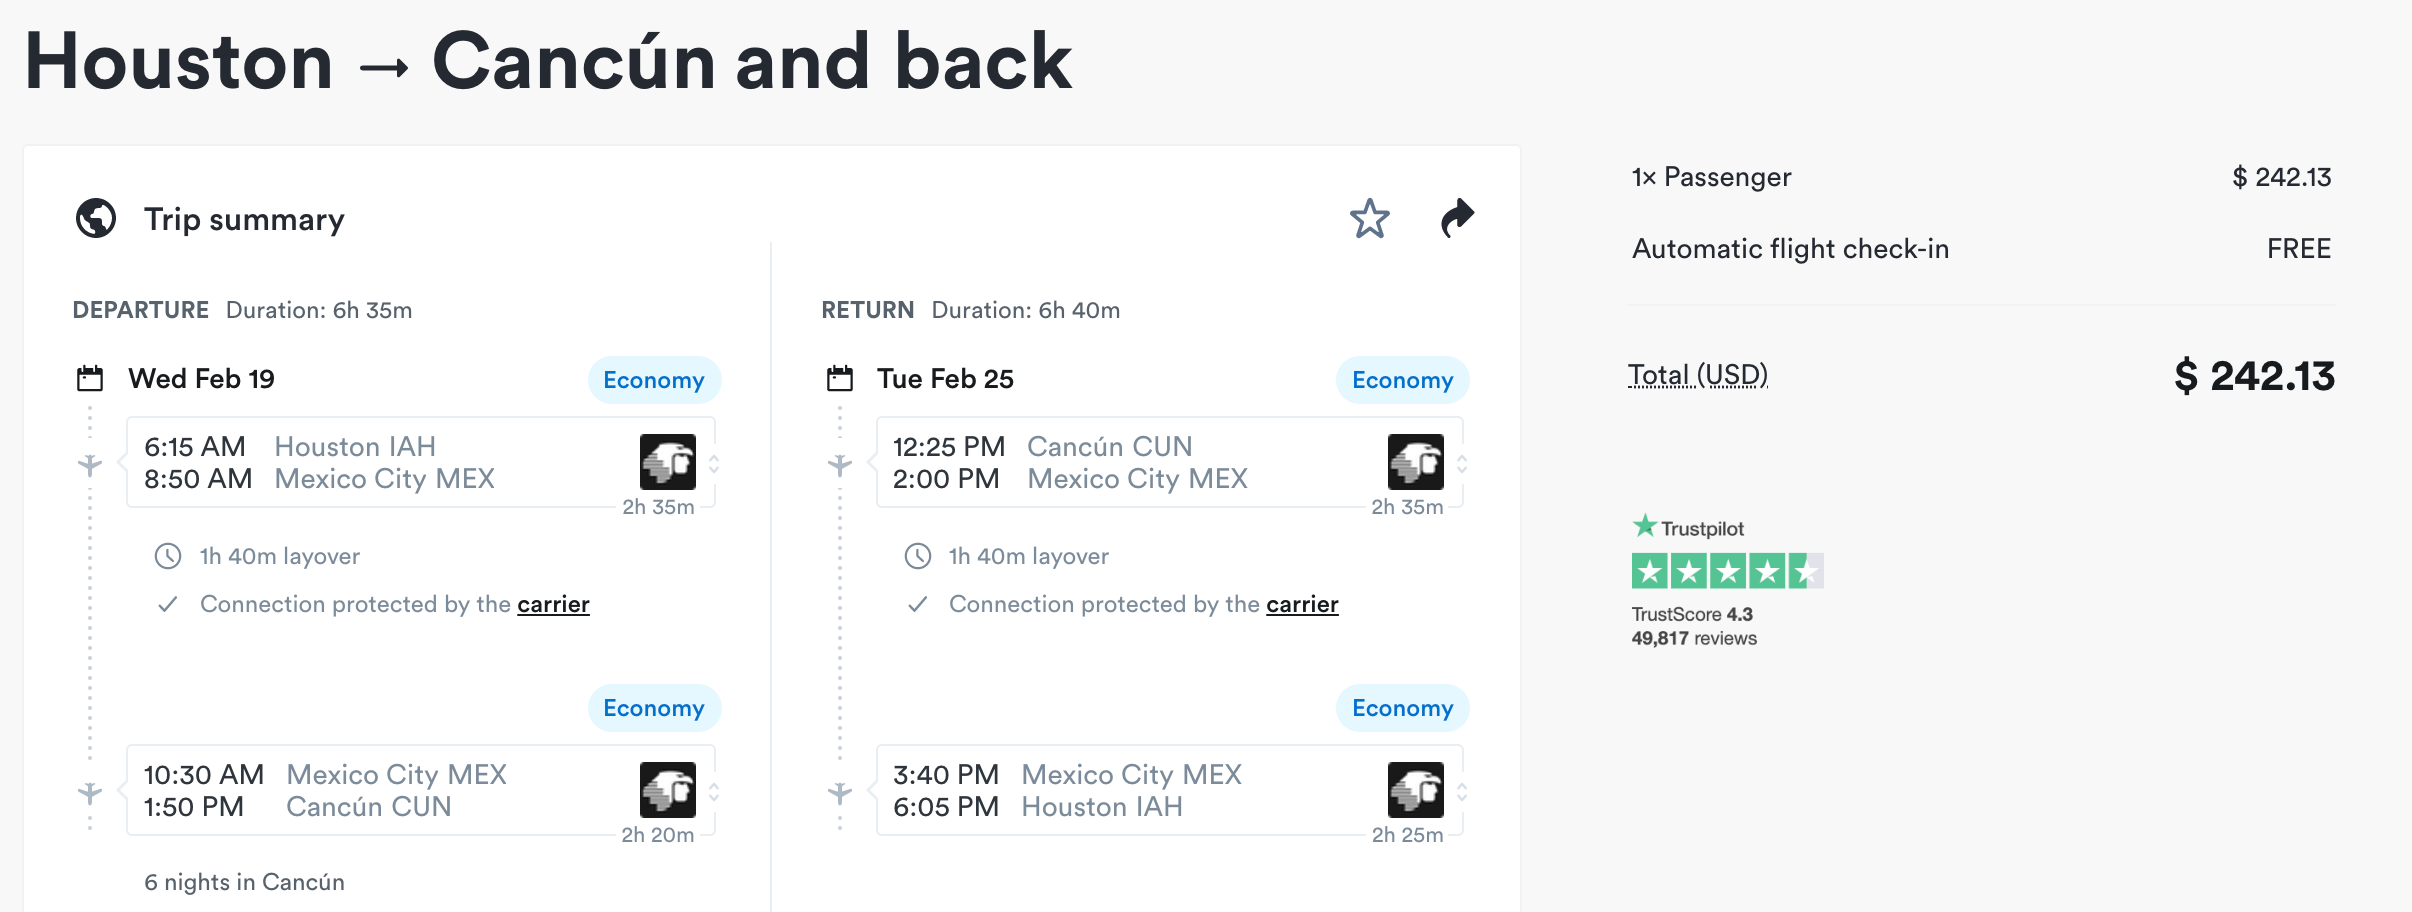The image size is (2412, 912).
Task: Click the 49,817 reviews text
Action: click(x=1693, y=638)
